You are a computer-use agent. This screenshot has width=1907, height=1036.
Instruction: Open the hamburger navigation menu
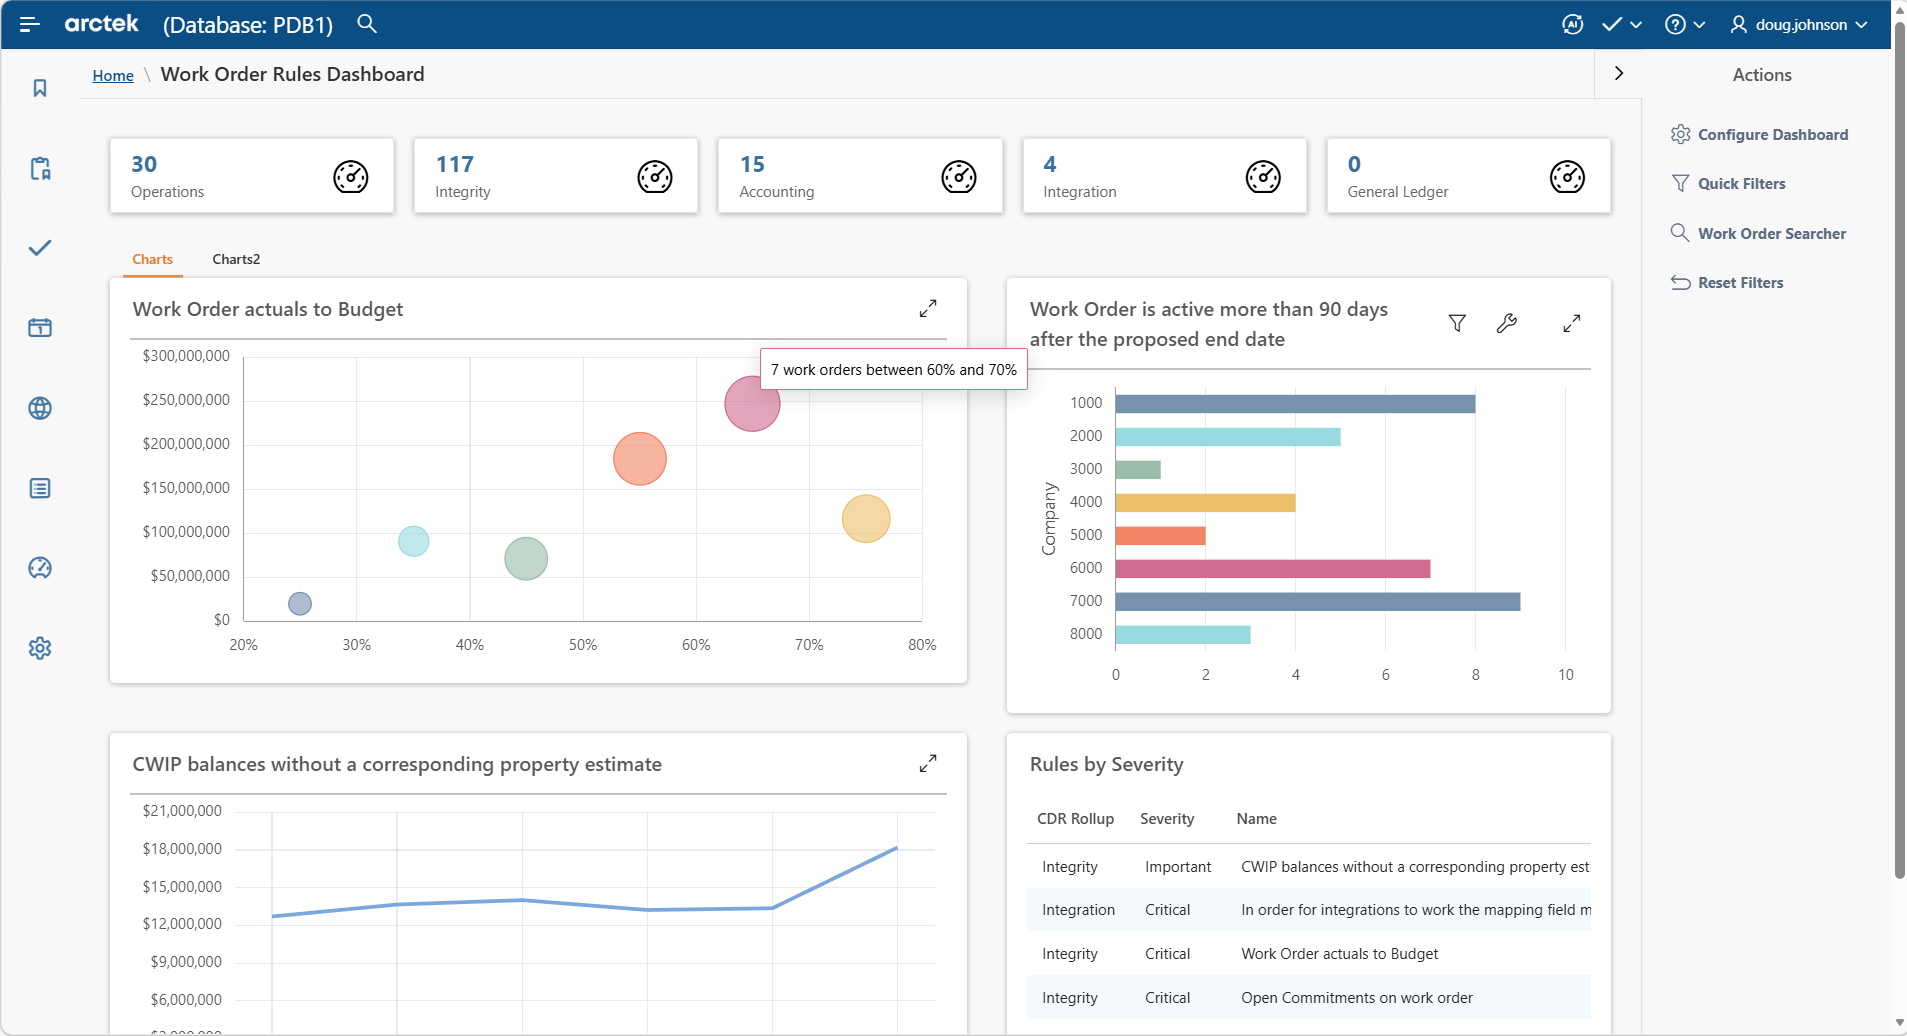(29, 24)
